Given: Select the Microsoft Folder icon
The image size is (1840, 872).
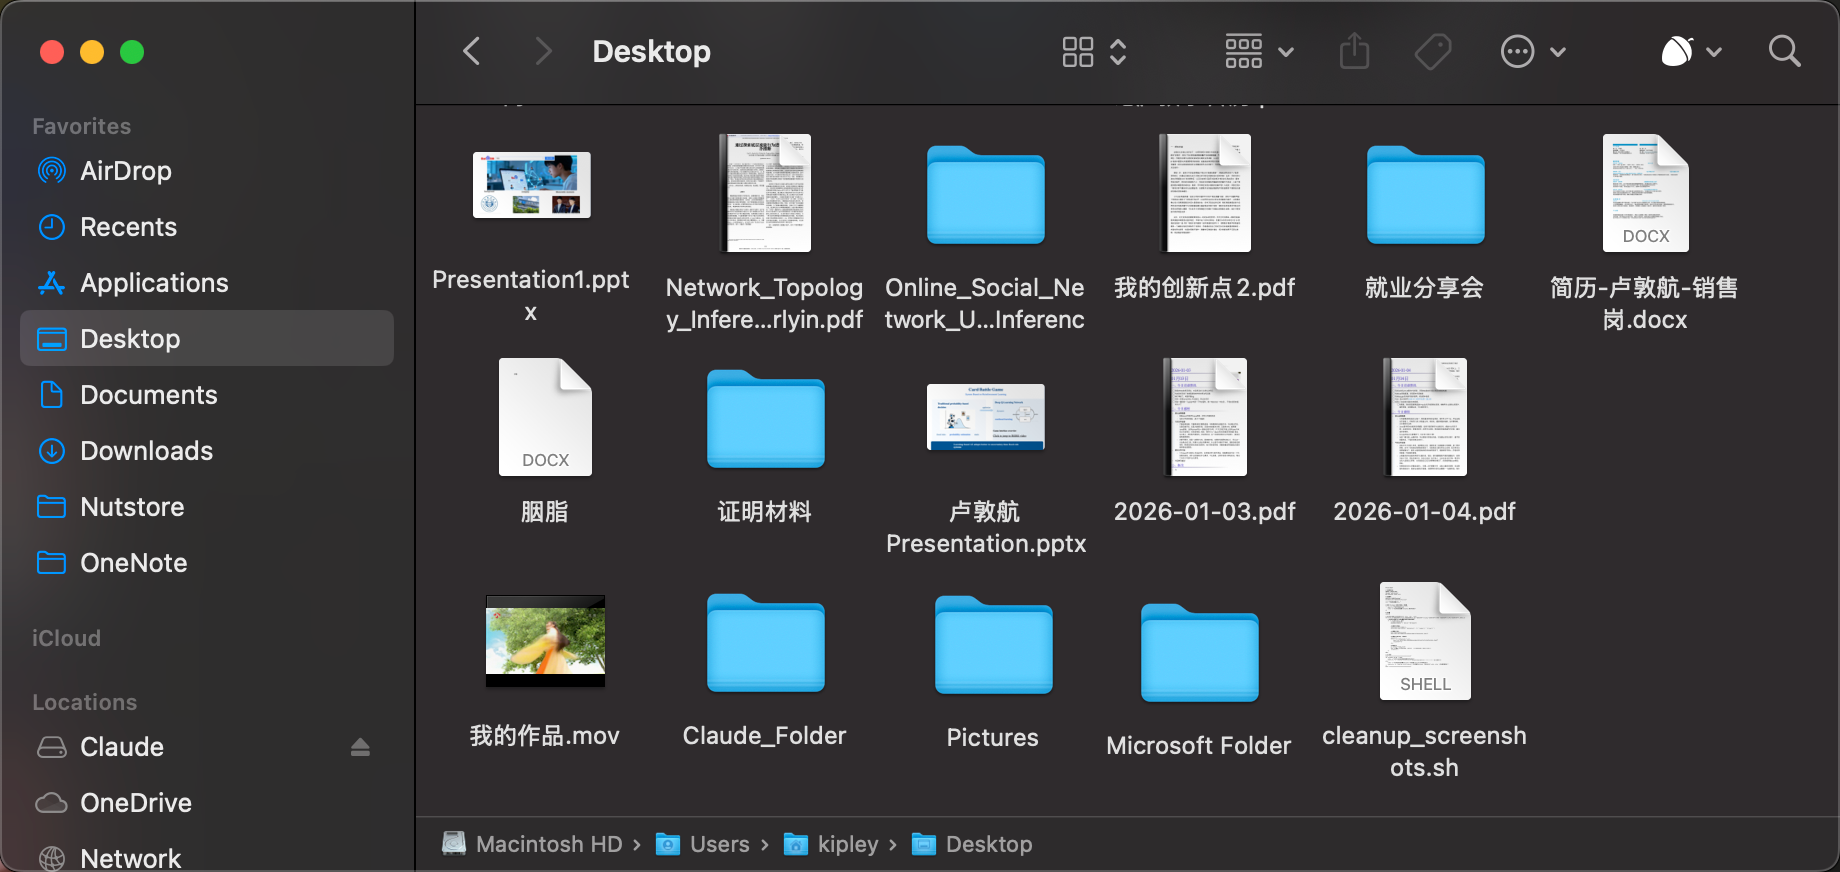Looking at the screenshot, I should pyautogui.click(x=1199, y=654).
